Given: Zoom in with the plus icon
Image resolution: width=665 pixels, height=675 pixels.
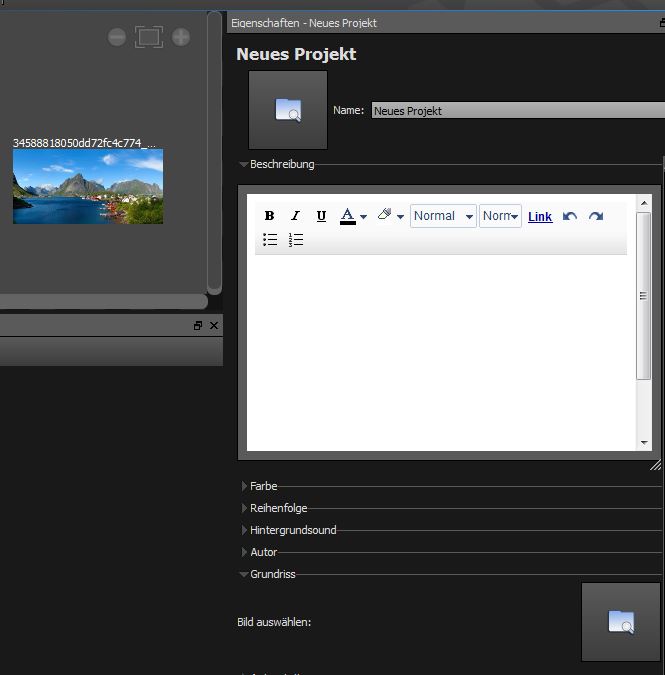Looking at the screenshot, I should (181, 37).
